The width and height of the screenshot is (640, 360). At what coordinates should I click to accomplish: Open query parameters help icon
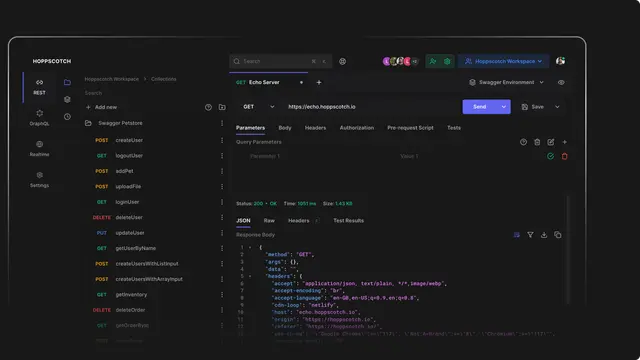pyautogui.click(x=523, y=142)
